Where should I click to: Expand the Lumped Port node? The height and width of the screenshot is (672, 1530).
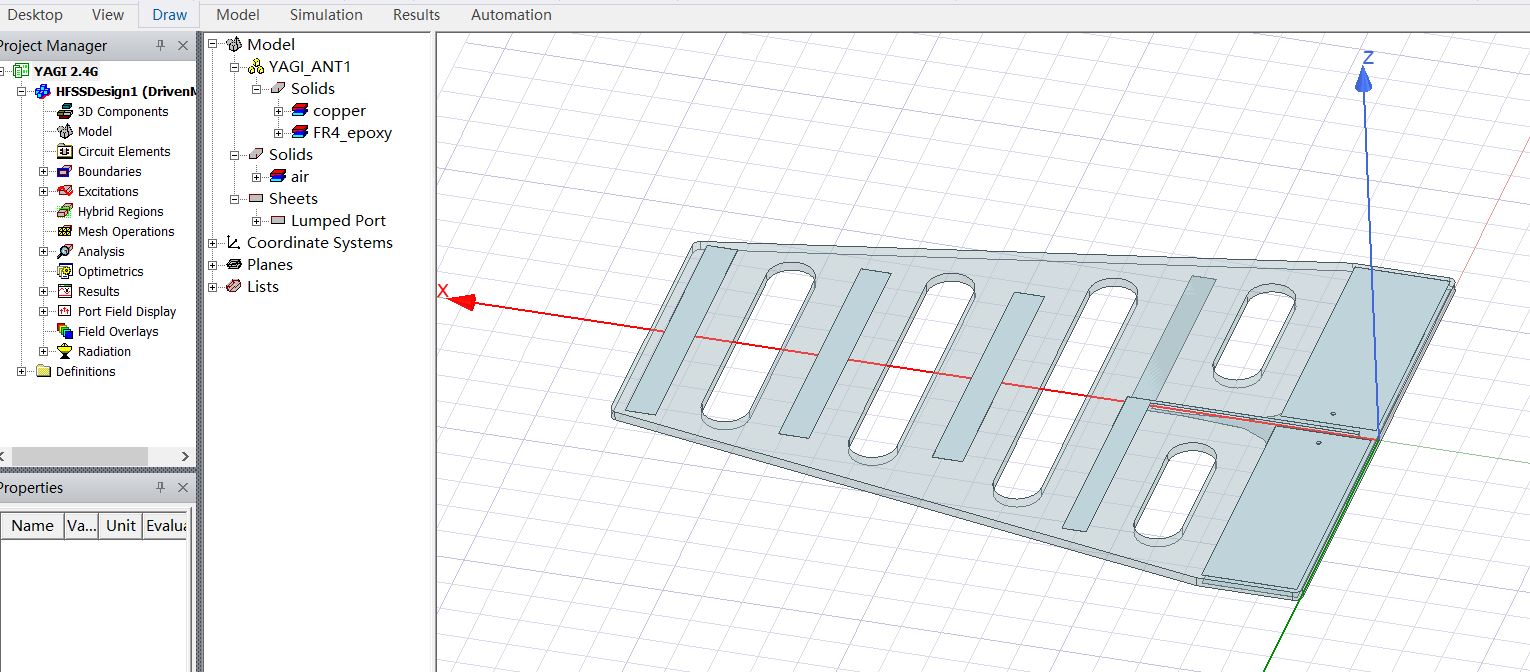[257, 221]
